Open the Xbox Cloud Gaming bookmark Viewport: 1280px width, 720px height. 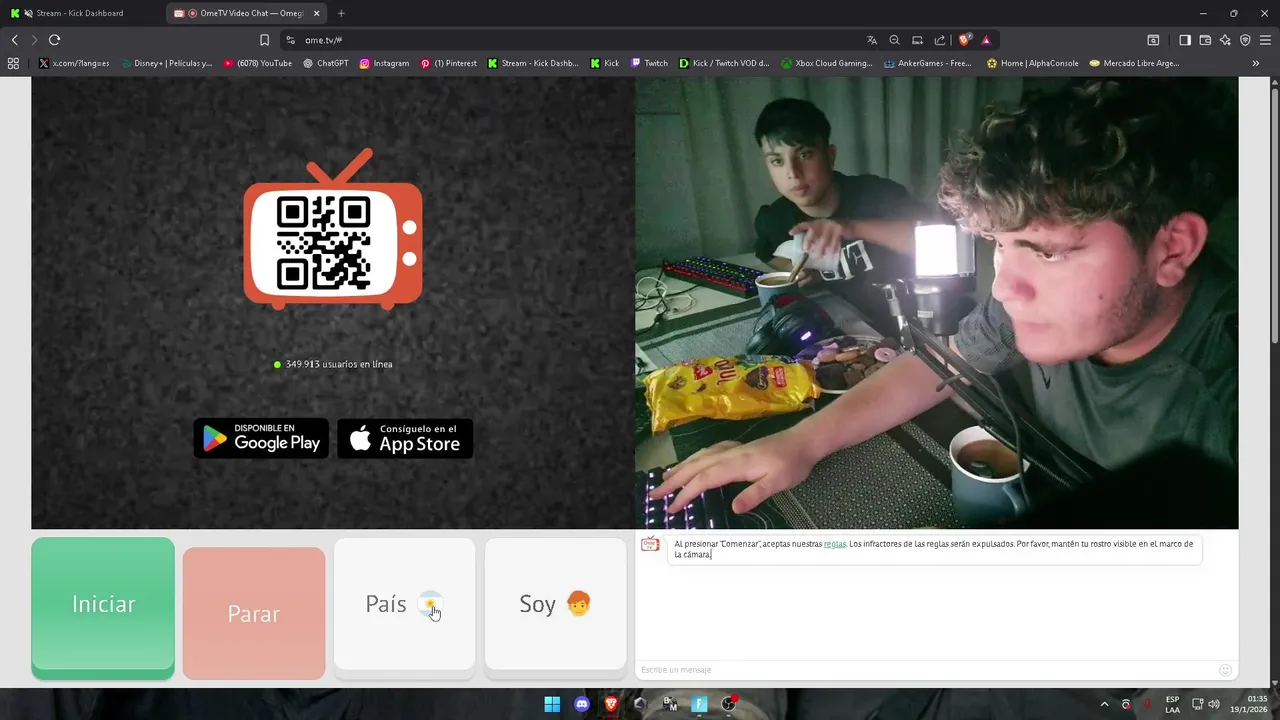(827, 63)
